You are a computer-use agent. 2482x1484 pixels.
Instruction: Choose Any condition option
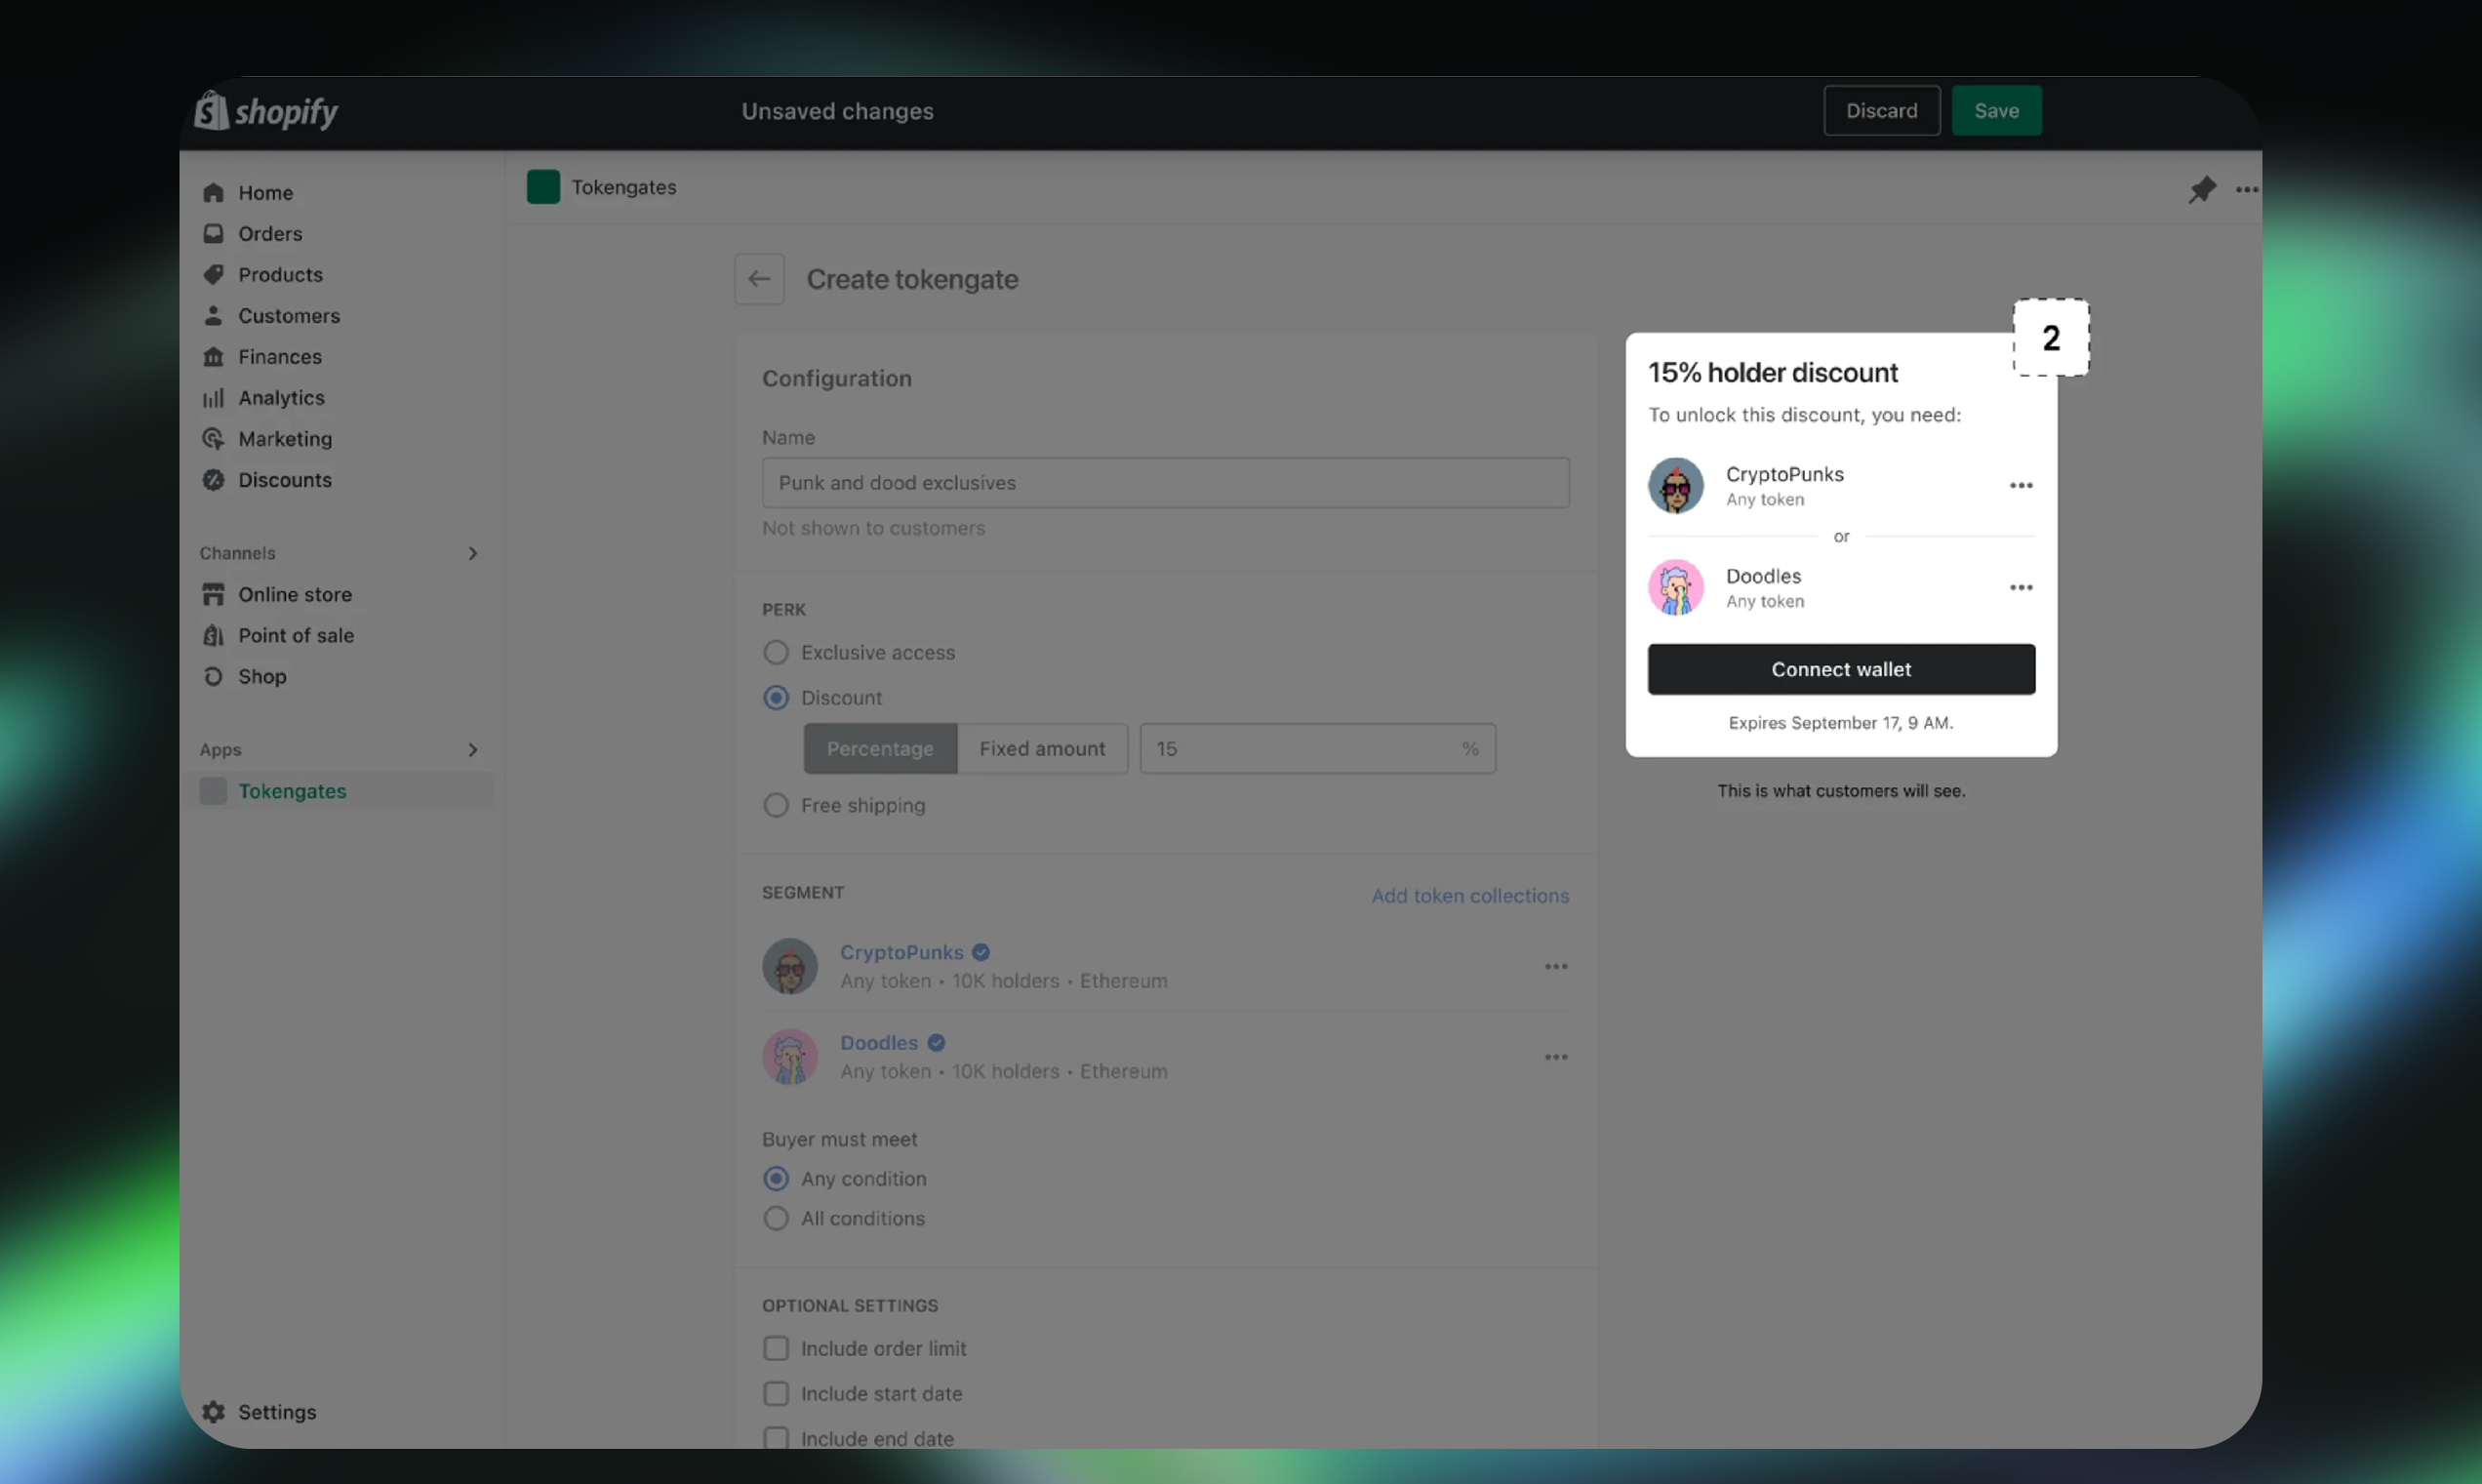(x=776, y=1178)
